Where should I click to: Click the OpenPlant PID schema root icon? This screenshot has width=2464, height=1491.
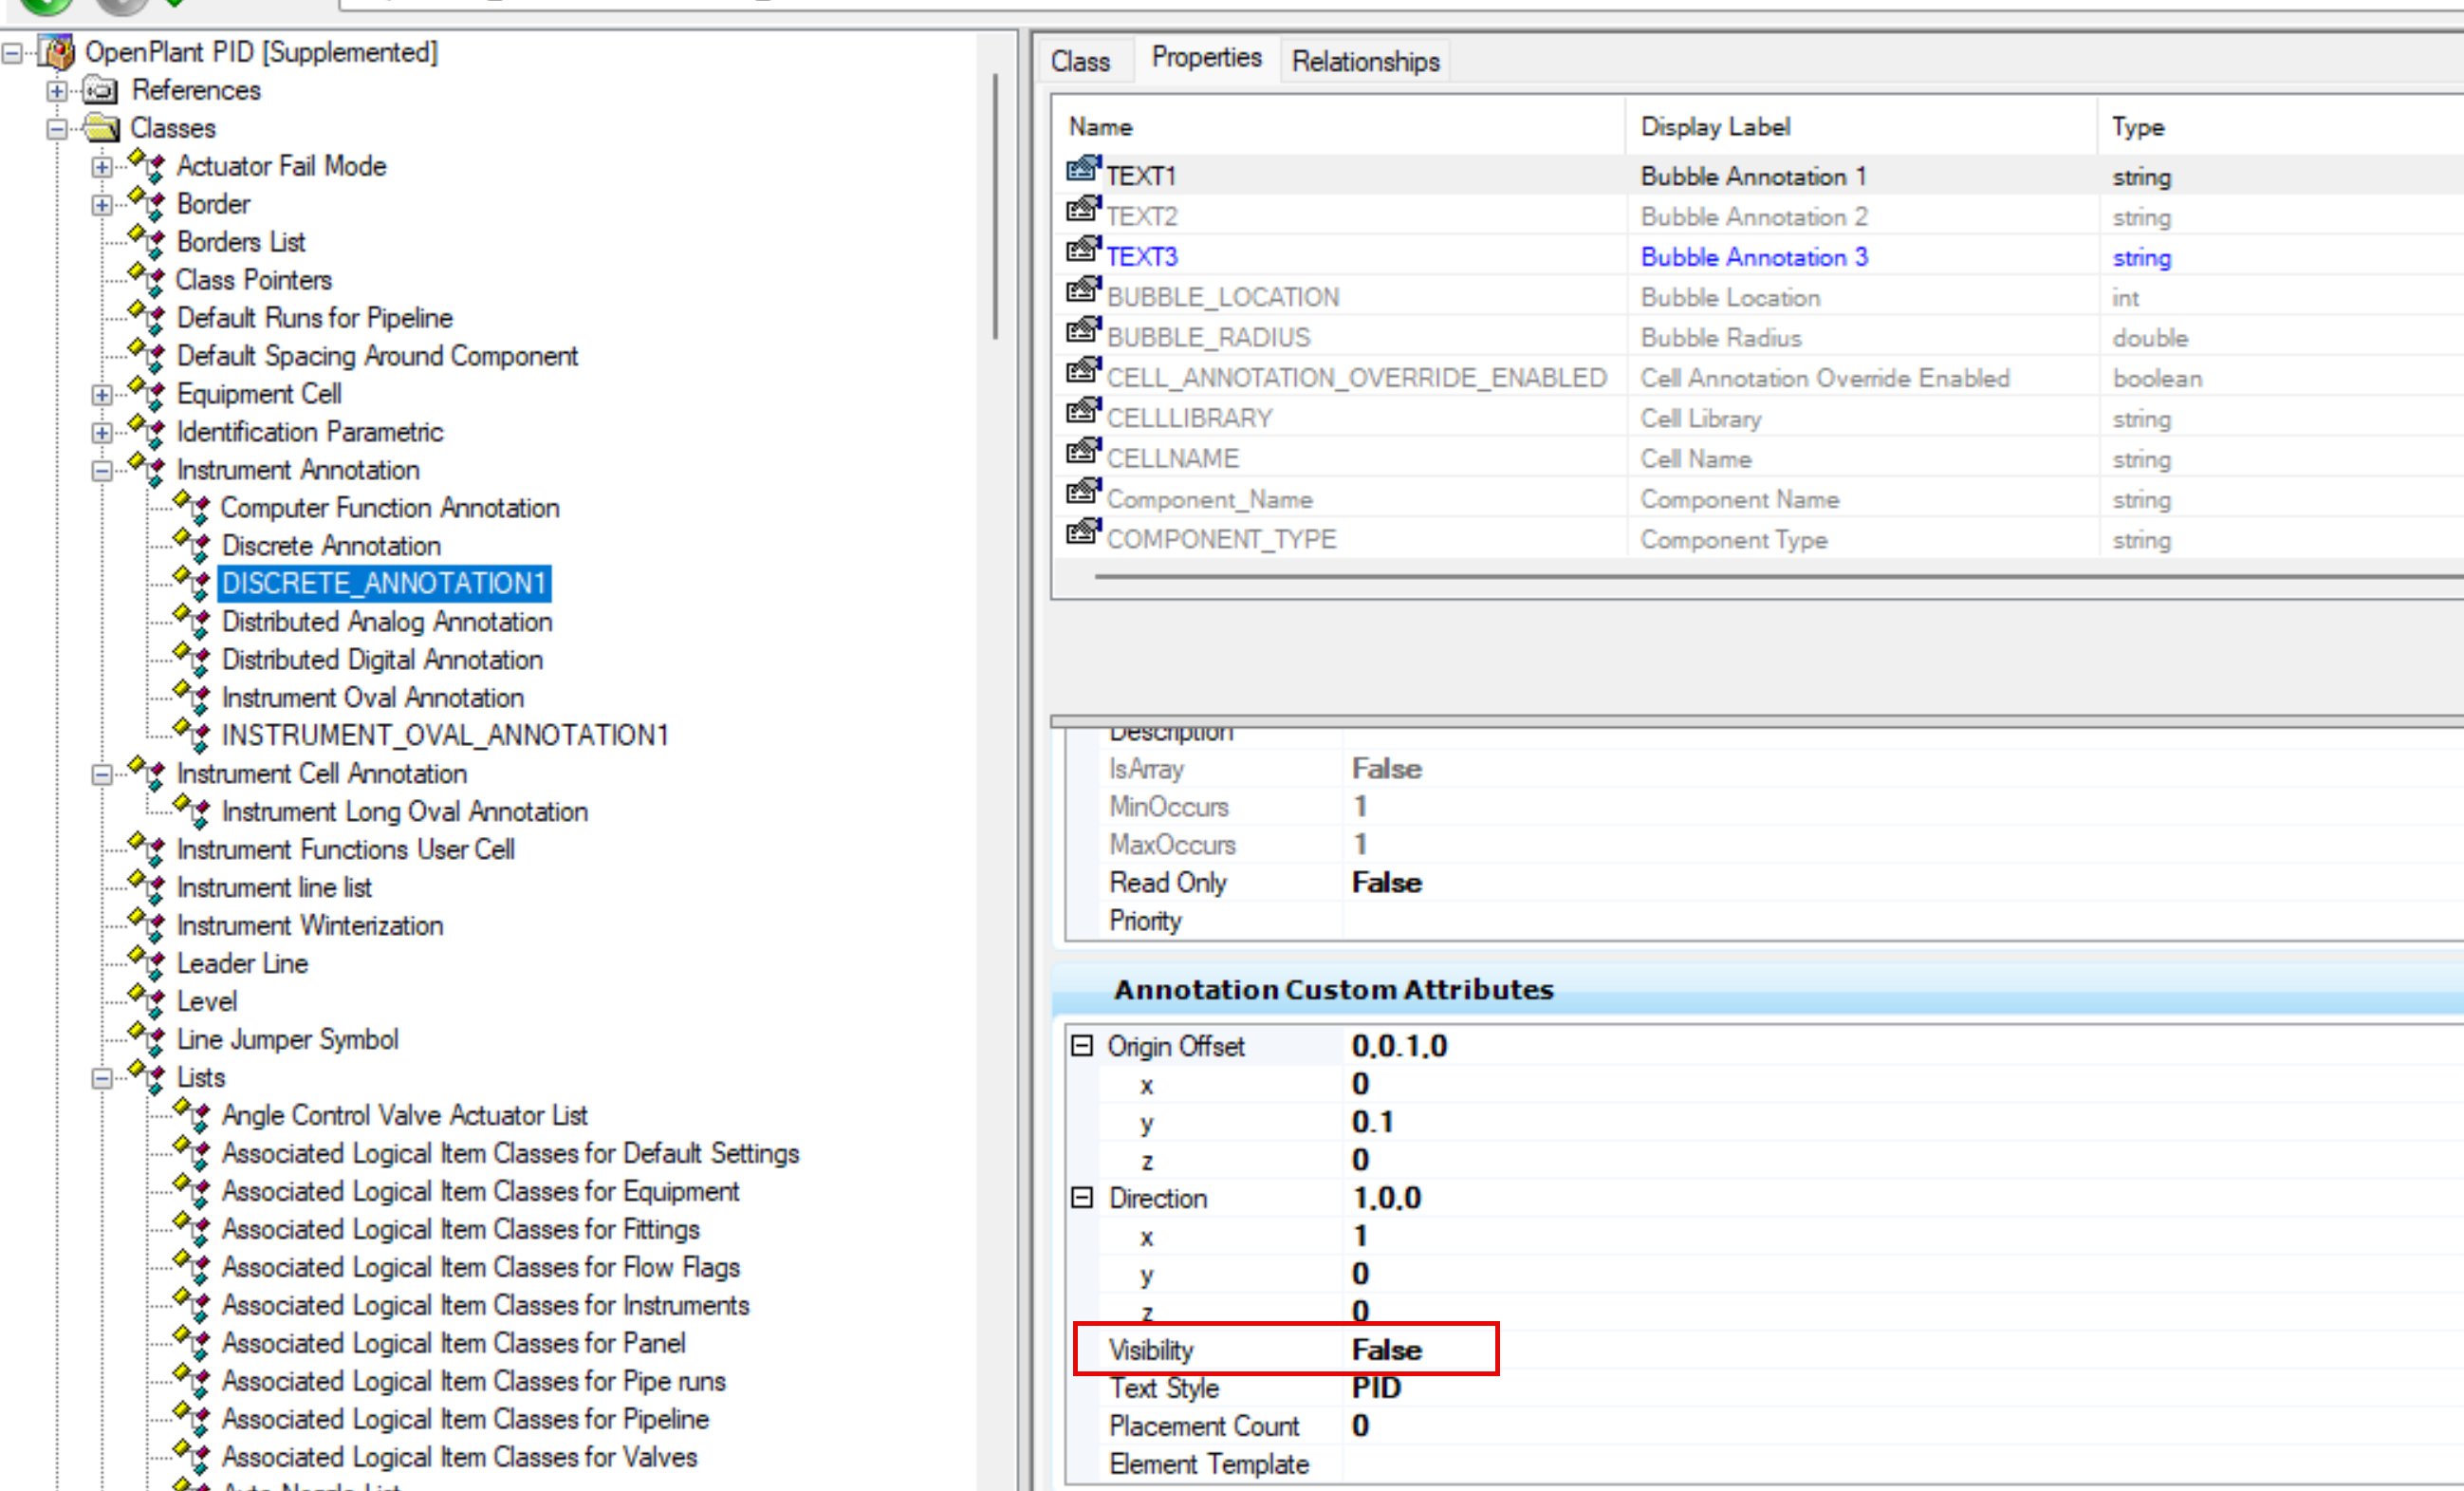58,51
